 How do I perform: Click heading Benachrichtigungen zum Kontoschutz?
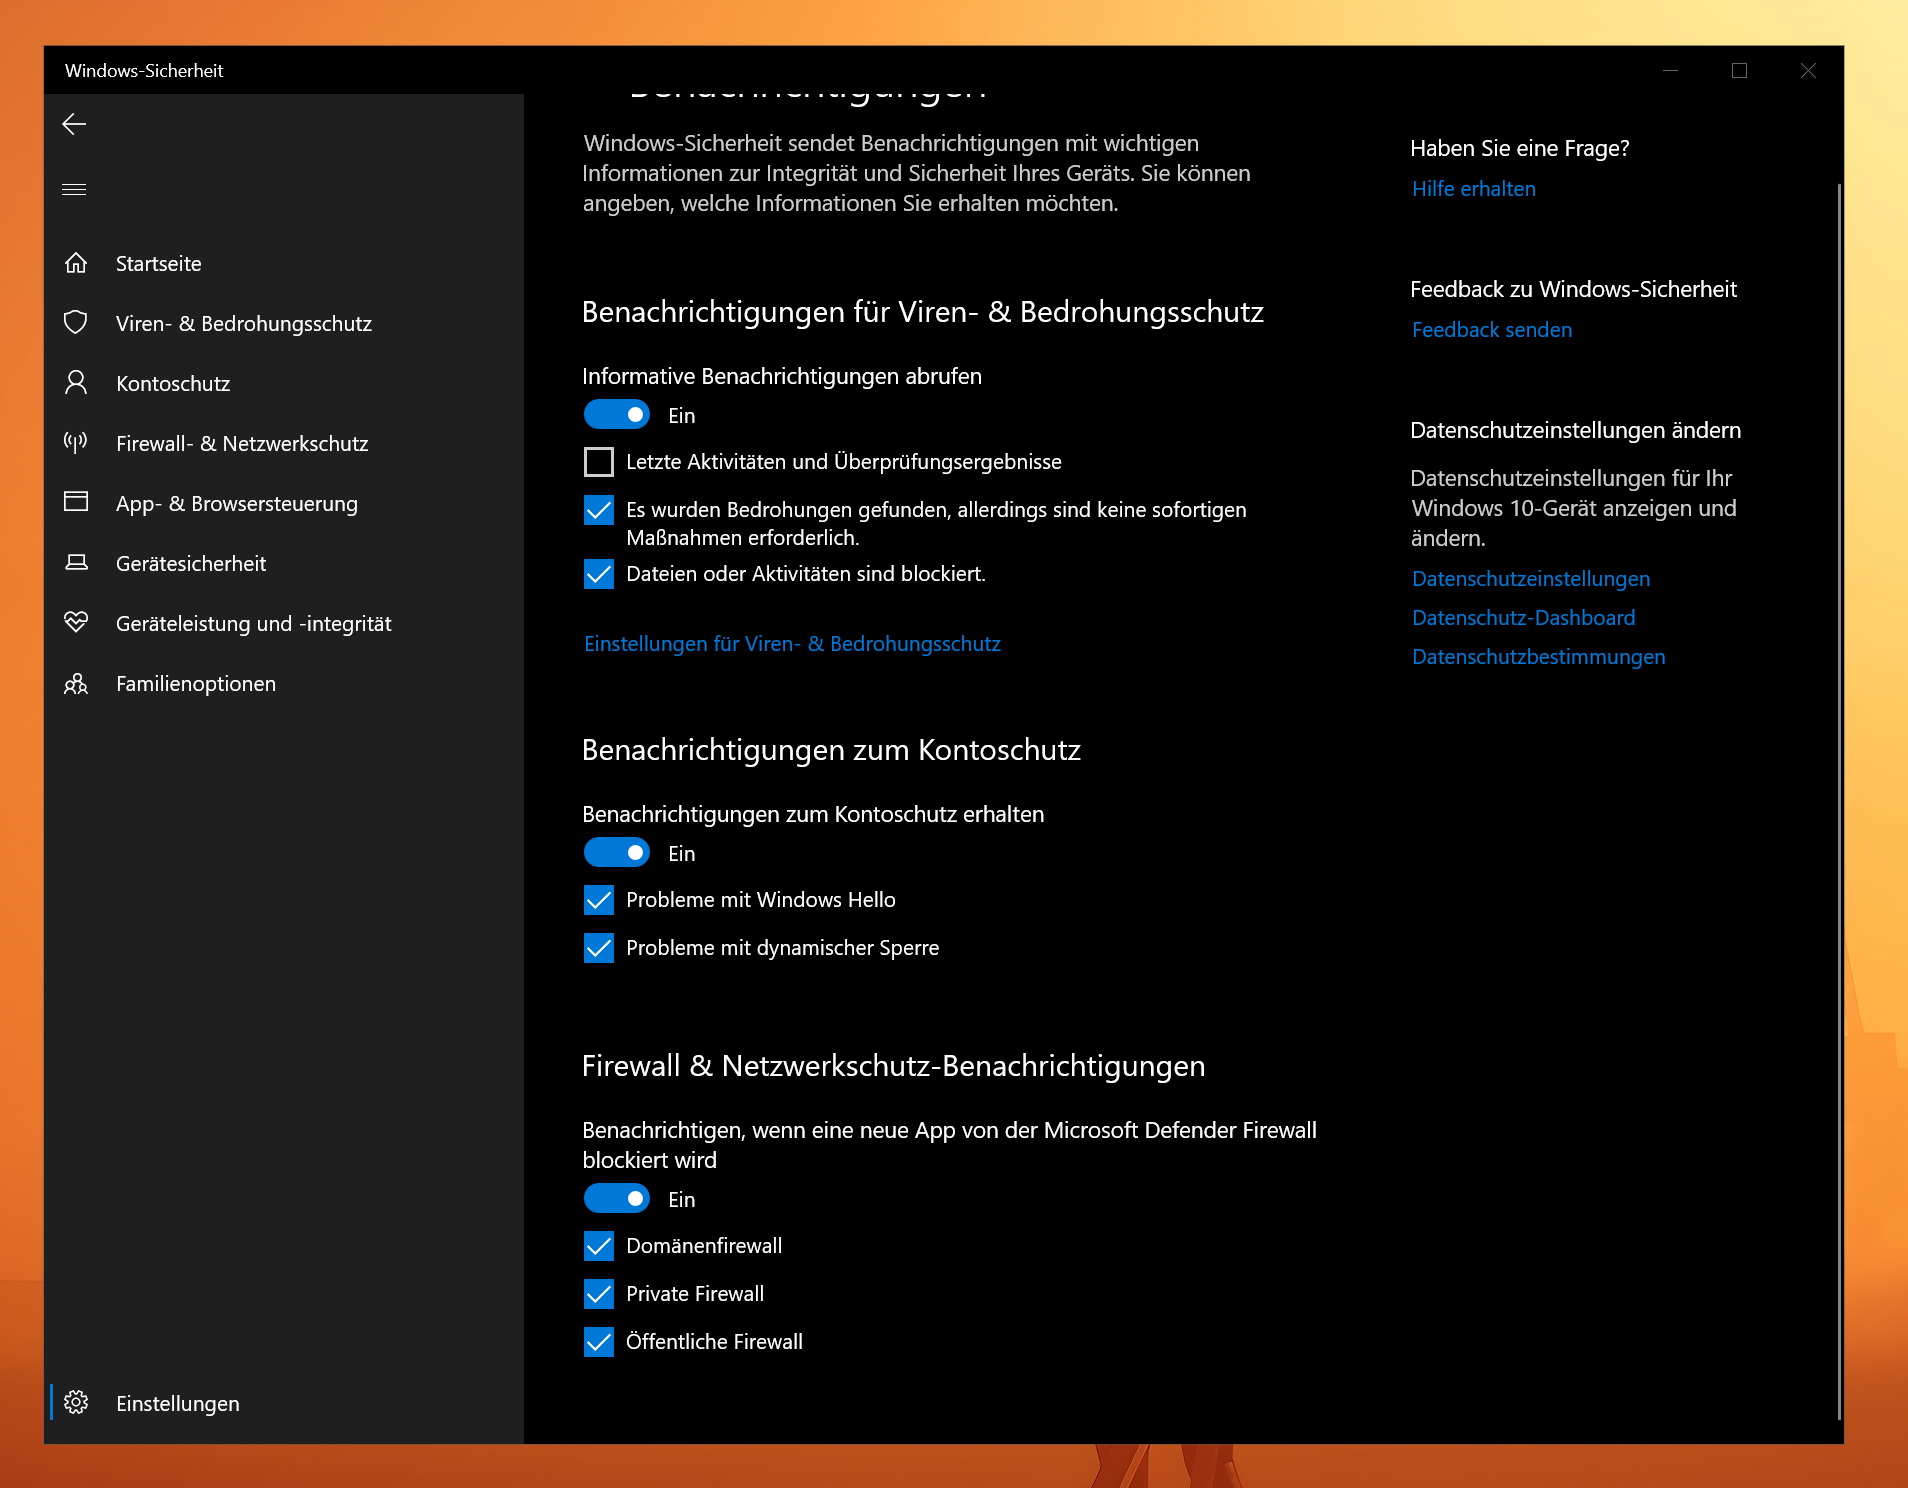[831, 750]
